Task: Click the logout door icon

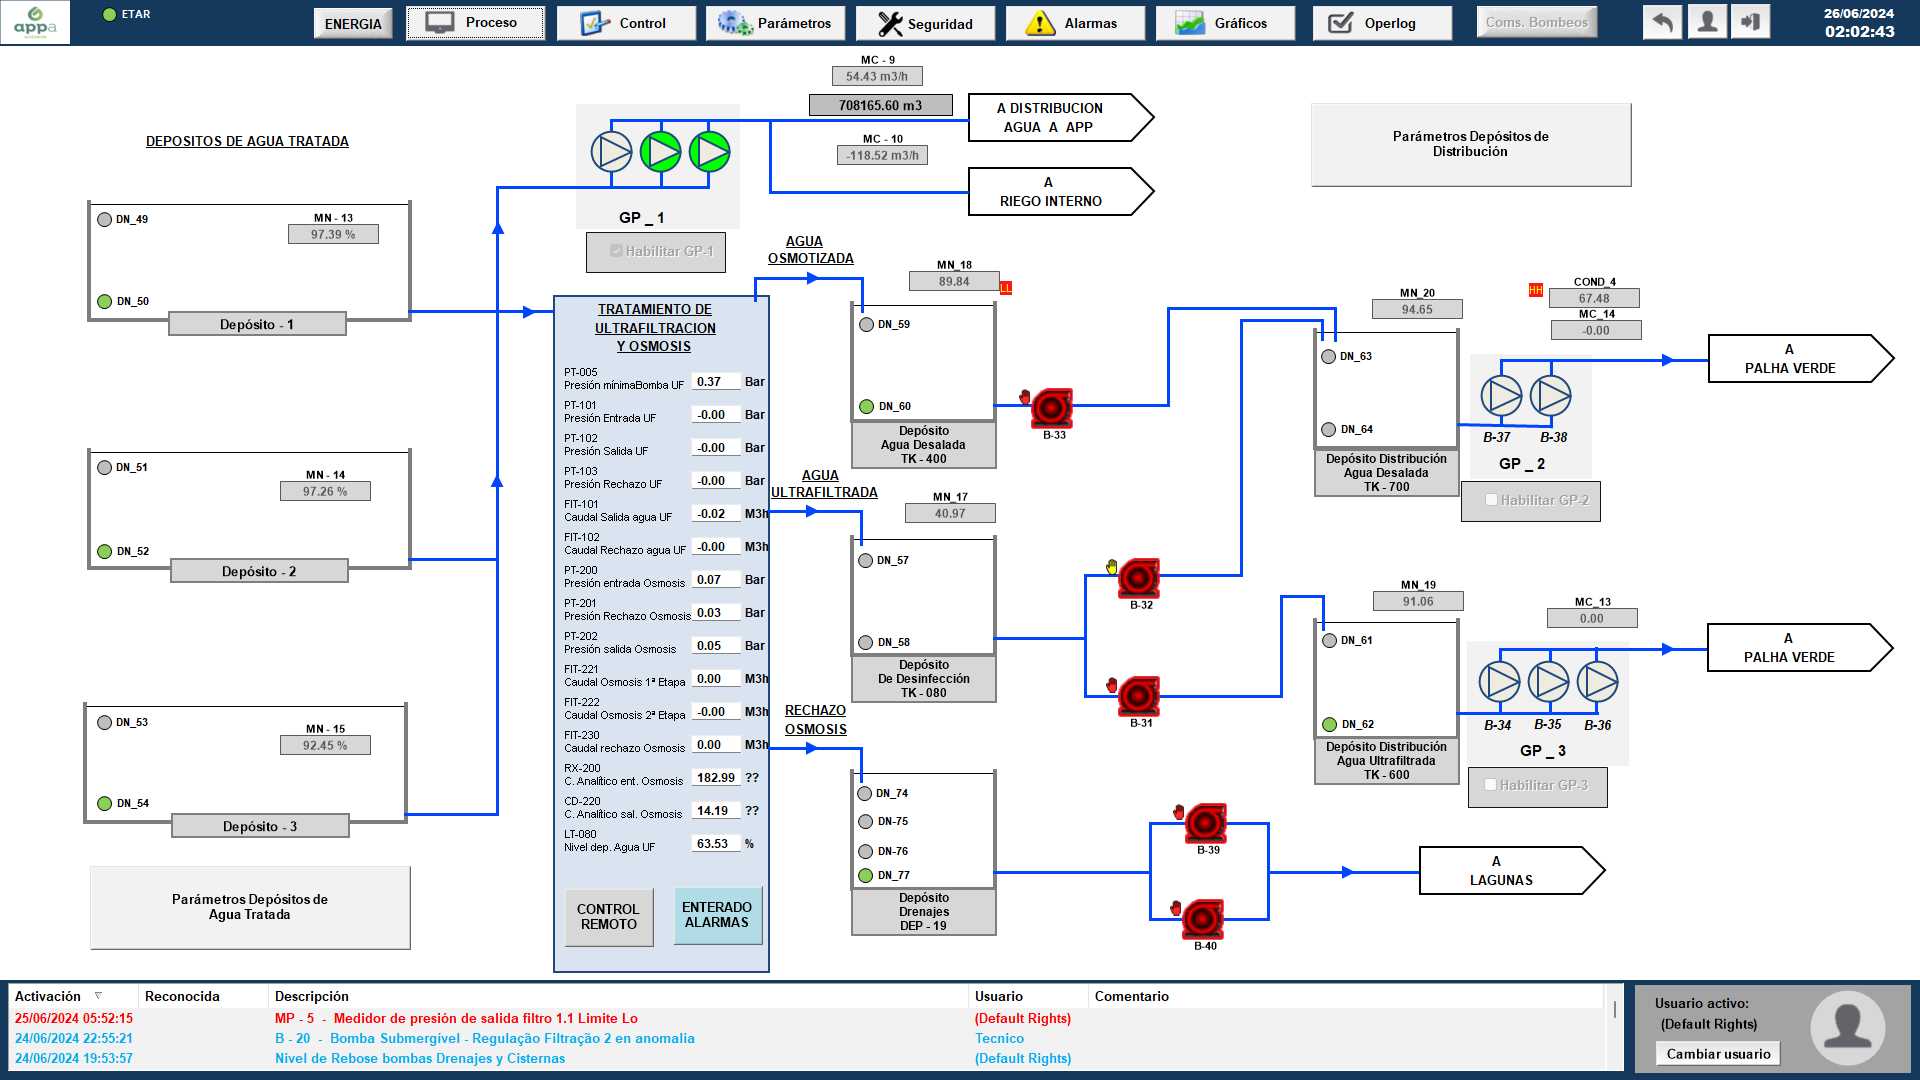Action: 1750,22
